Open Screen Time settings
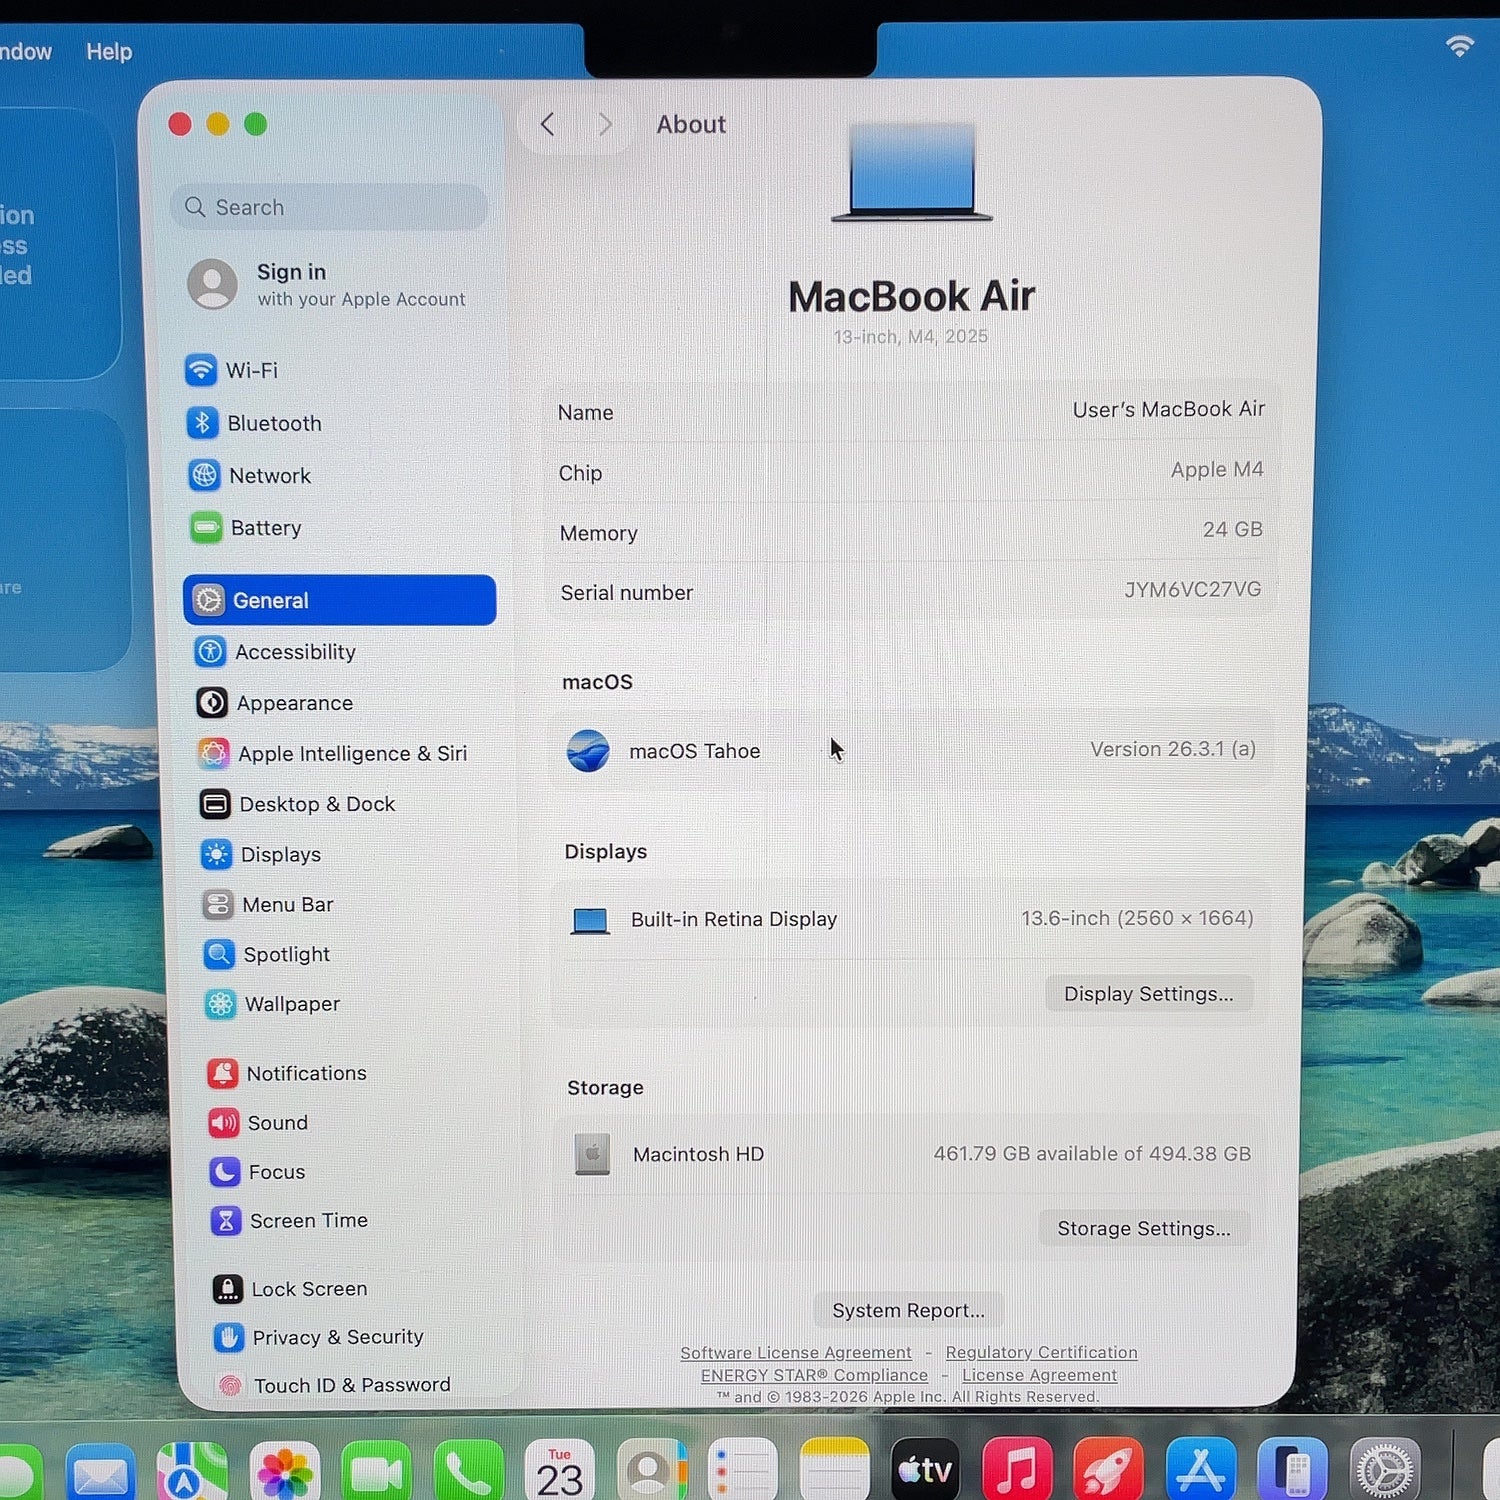 [x=289, y=1220]
